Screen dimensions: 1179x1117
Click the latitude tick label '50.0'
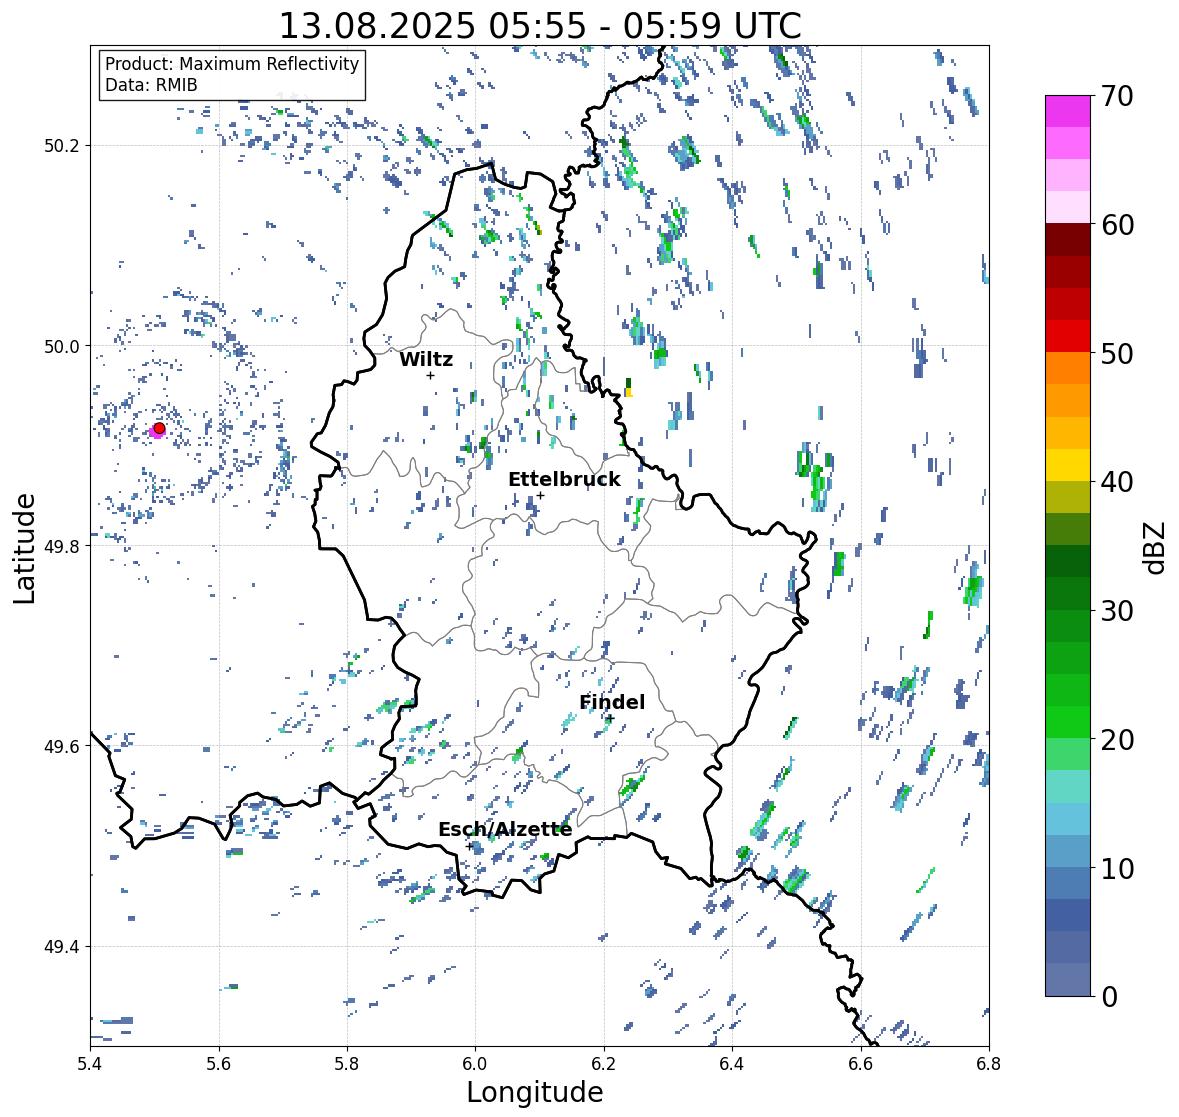coord(62,347)
